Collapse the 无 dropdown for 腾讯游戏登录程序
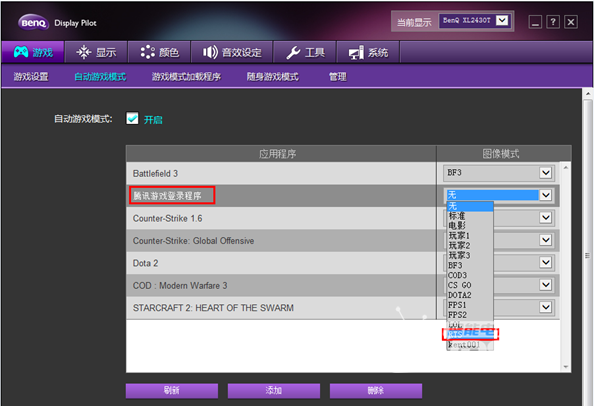This screenshot has height=406, width=594. [x=546, y=195]
